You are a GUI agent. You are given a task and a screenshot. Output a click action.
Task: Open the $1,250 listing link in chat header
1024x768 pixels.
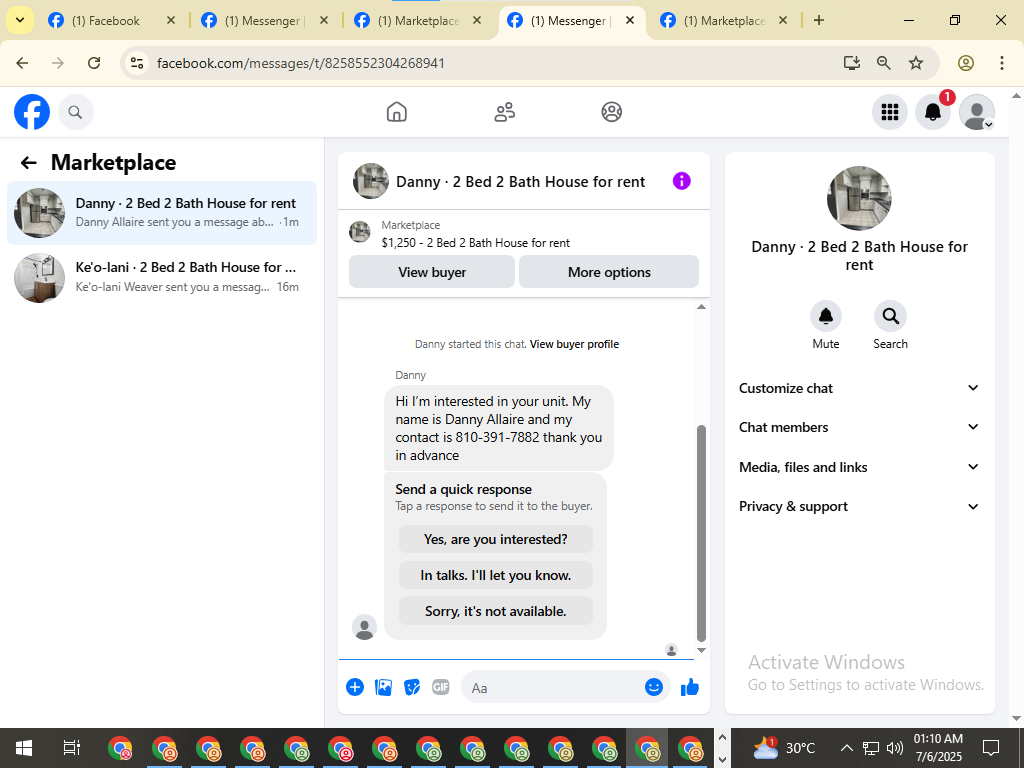point(475,243)
